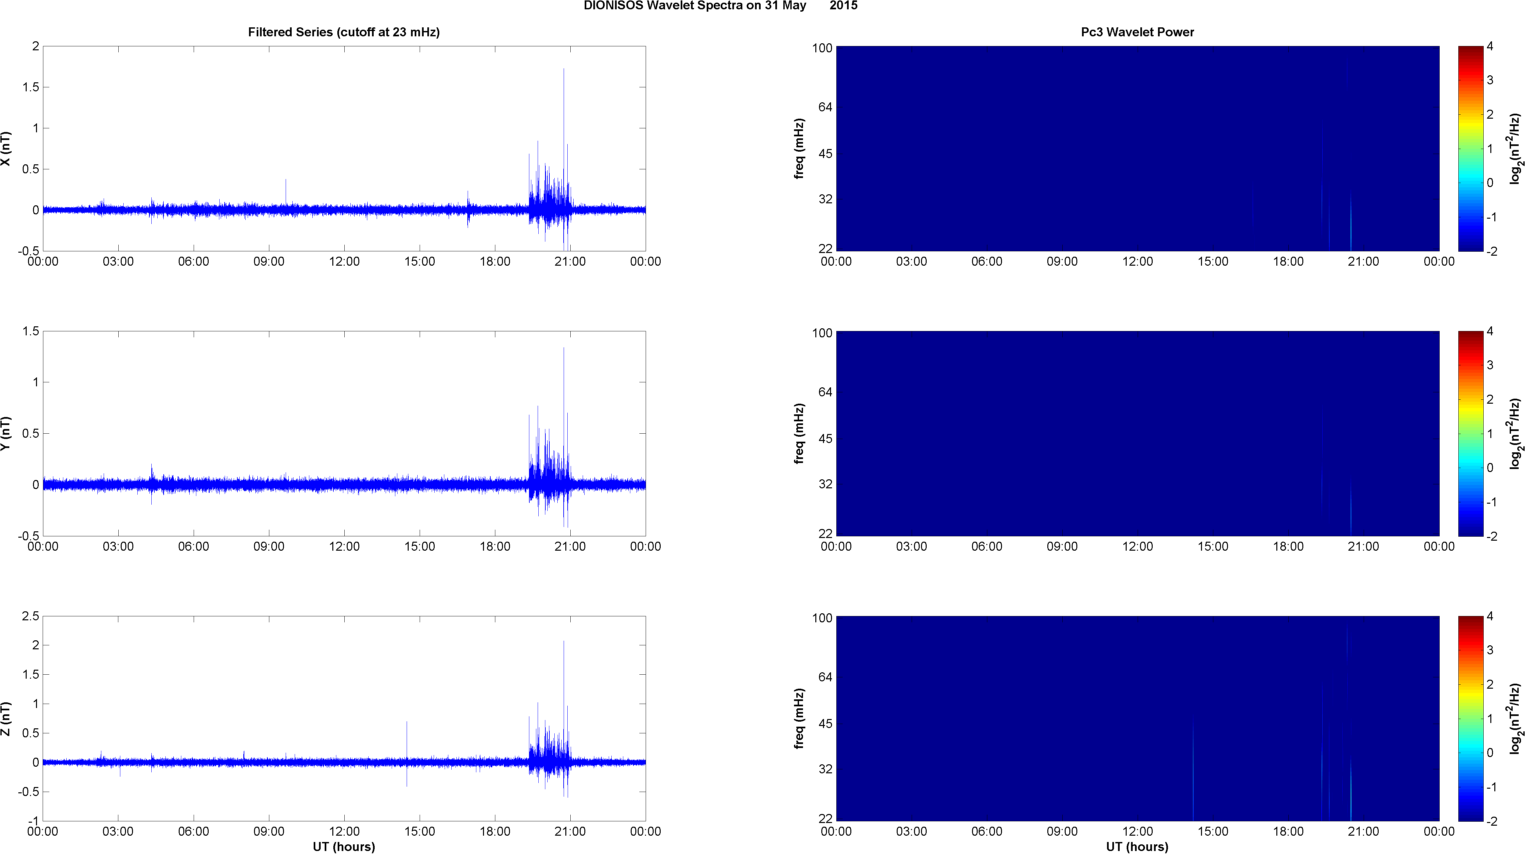The width and height of the screenshot is (1525, 854).
Task: Click the 4 label on the top colorbar
Action: pos(1490,46)
